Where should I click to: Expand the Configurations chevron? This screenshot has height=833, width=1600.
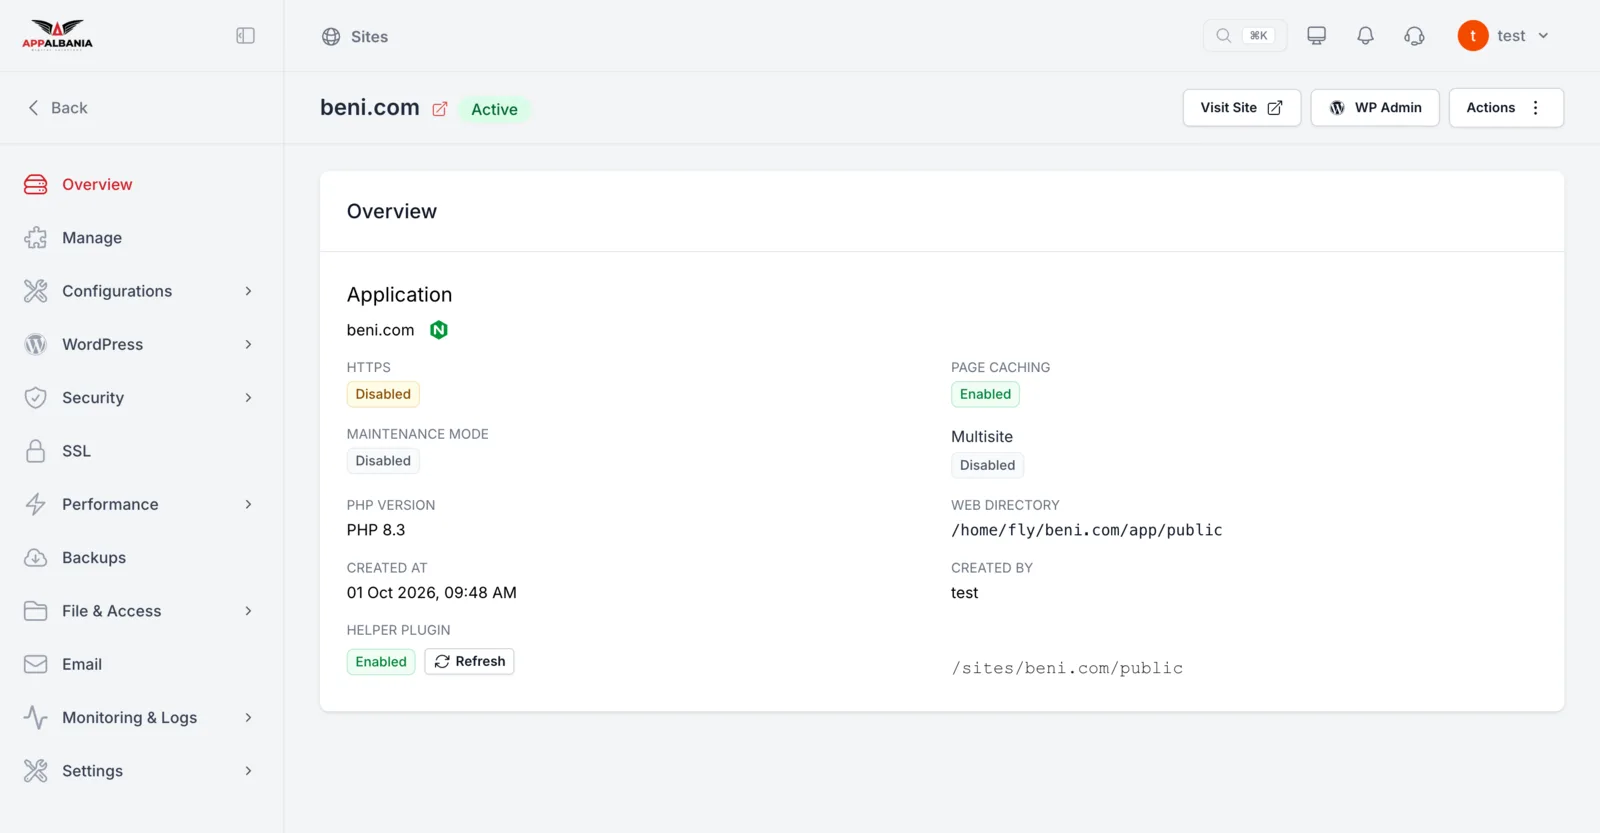click(x=248, y=291)
